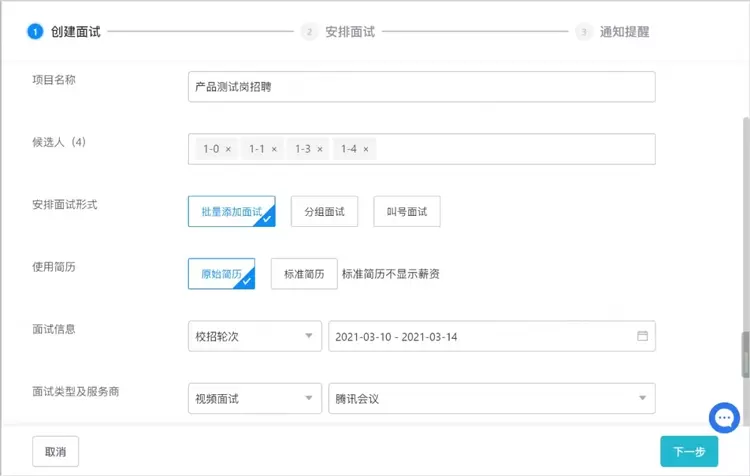Select 分组面试 interview format
The height and width of the screenshot is (476, 750).
pyautogui.click(x=324, y=211)
